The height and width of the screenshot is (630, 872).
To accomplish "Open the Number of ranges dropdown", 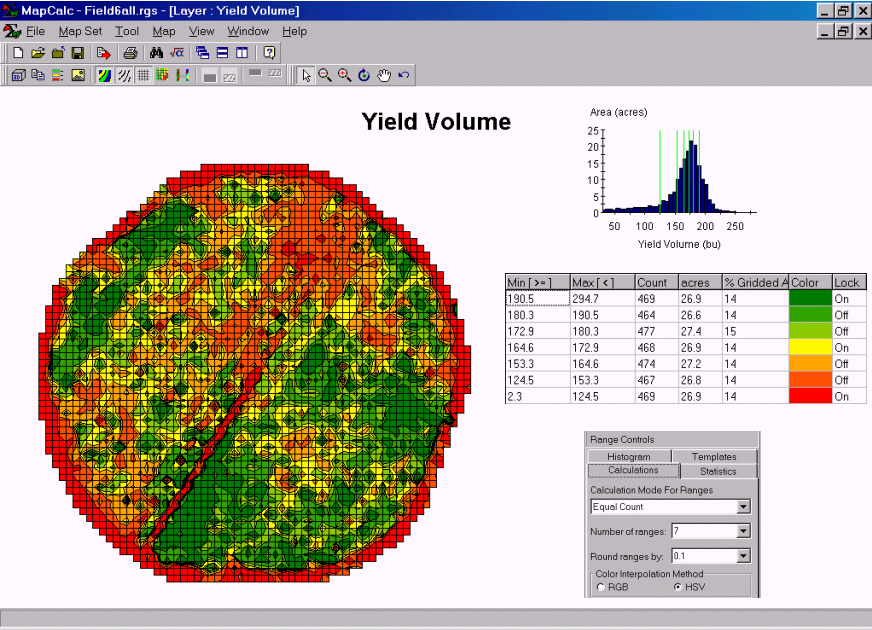I will (x=742, y=531).
